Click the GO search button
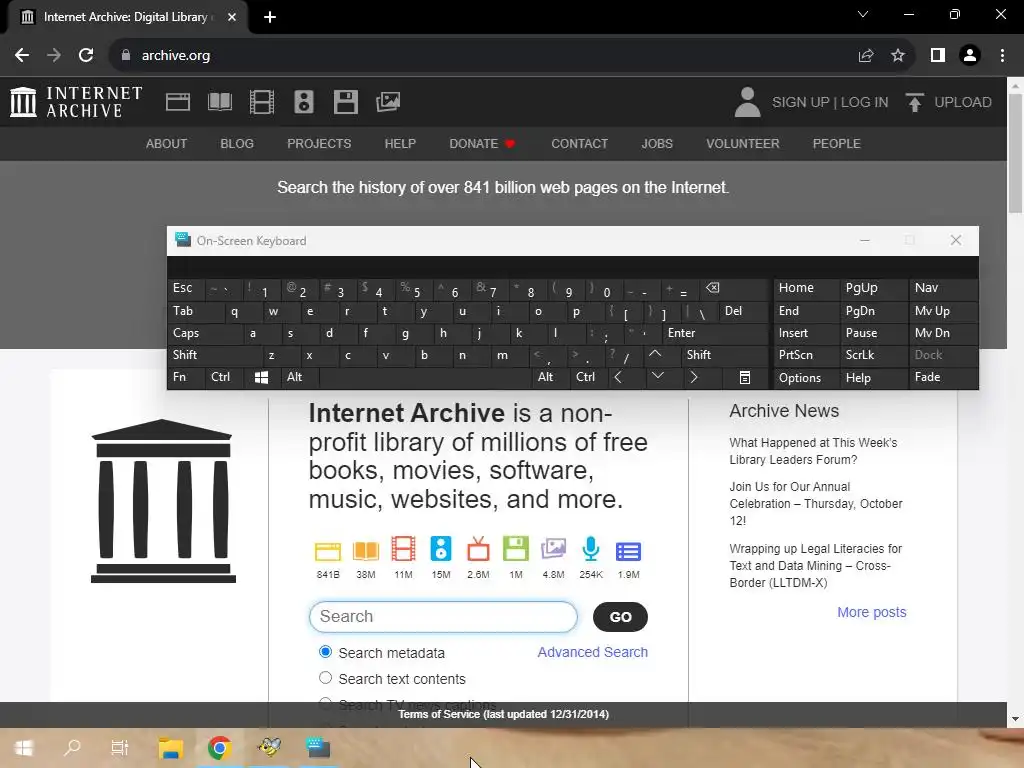Image resolution: width=1024 pixels, height=768 pixels. click(620, 616)
